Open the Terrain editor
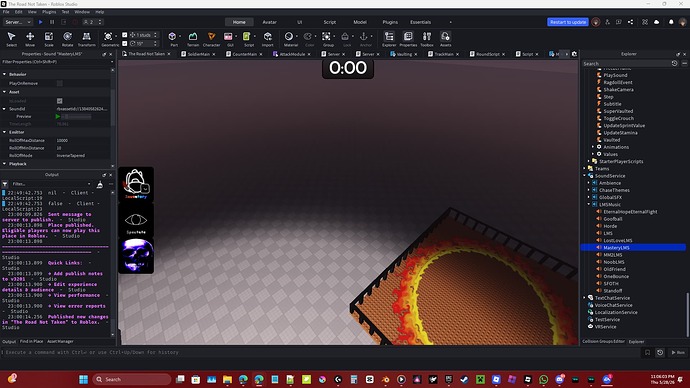 tap(193, 39)
